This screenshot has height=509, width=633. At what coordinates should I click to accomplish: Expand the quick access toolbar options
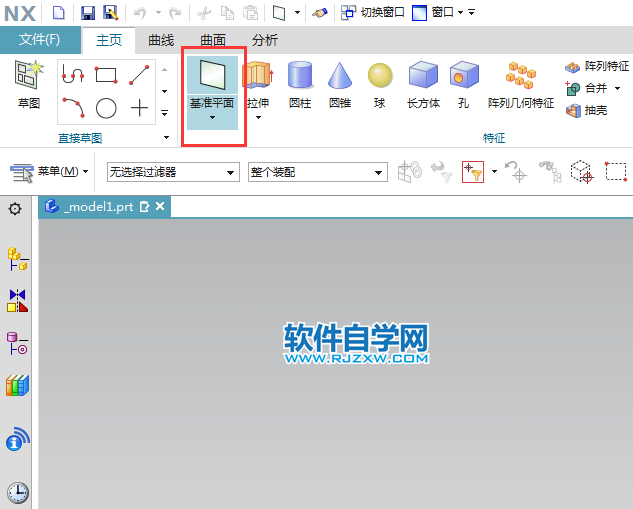[x=472, y=13]
